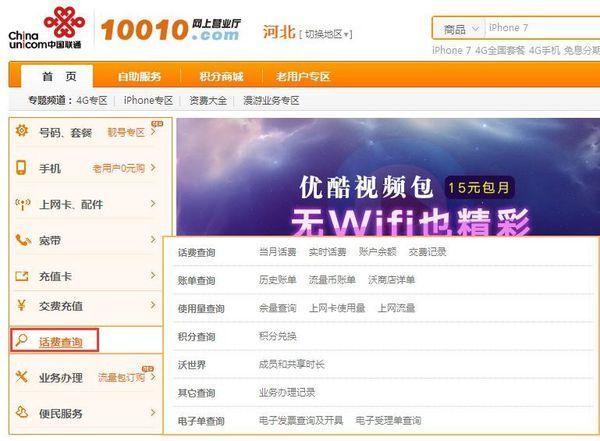Open 上网流量 in the flyout

[396, 308]
